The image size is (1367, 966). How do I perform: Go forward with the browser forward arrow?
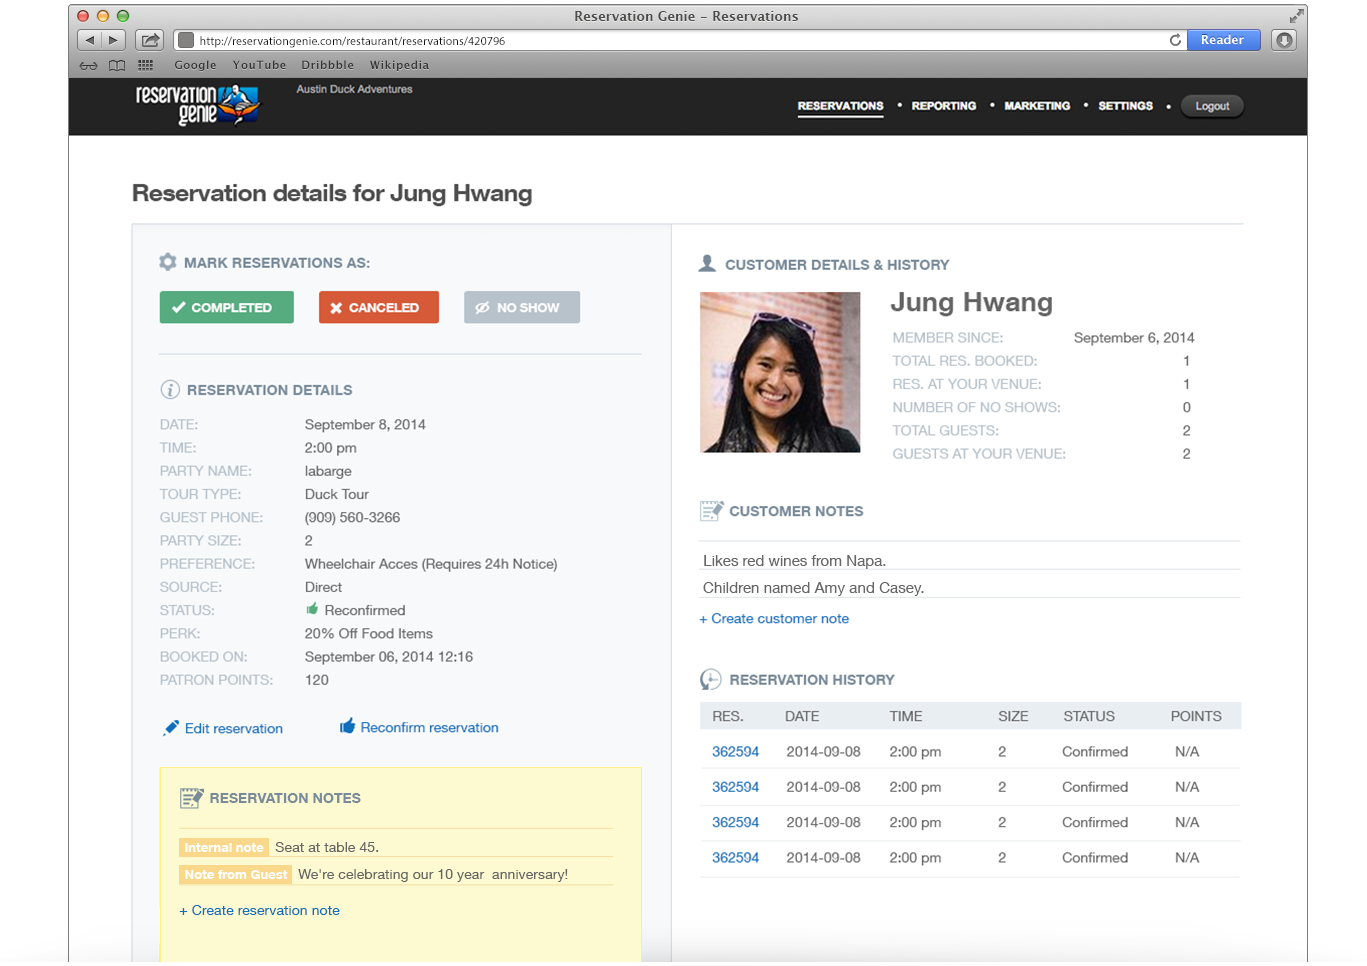114,40
